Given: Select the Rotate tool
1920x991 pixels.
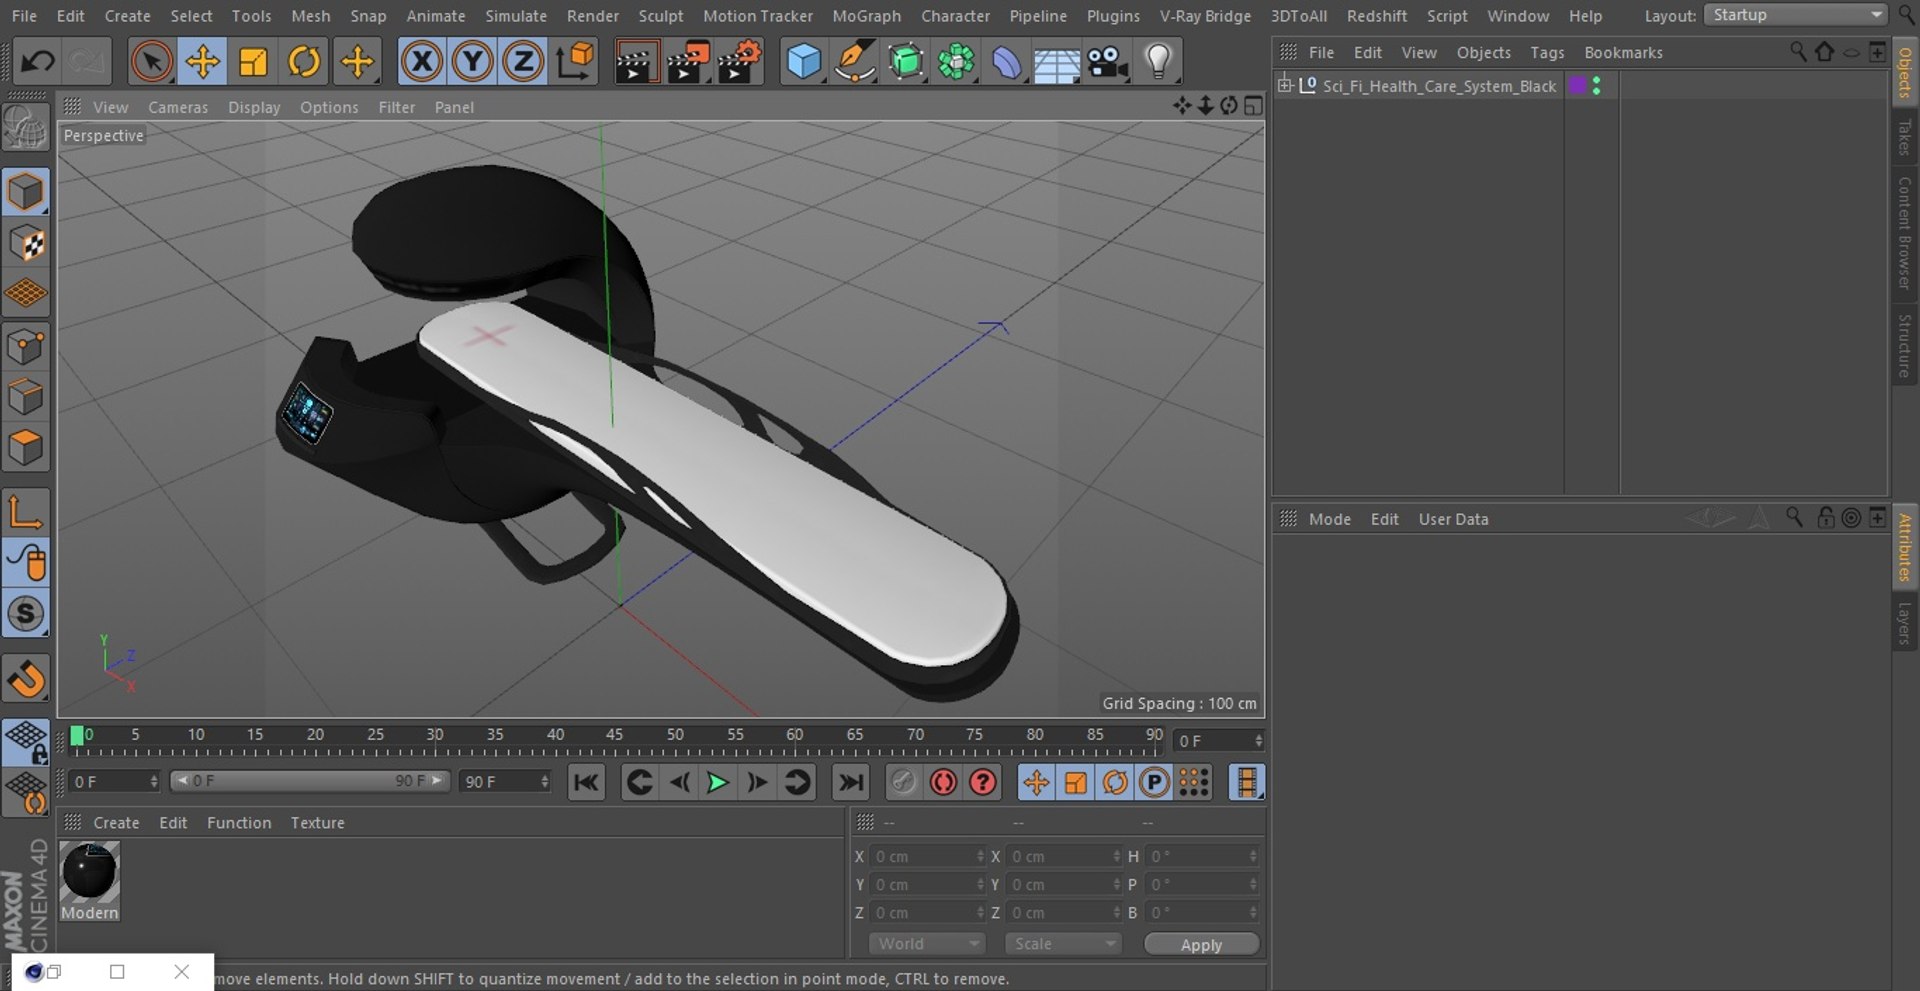Looking at the screenshot, I should coord(304,62).
